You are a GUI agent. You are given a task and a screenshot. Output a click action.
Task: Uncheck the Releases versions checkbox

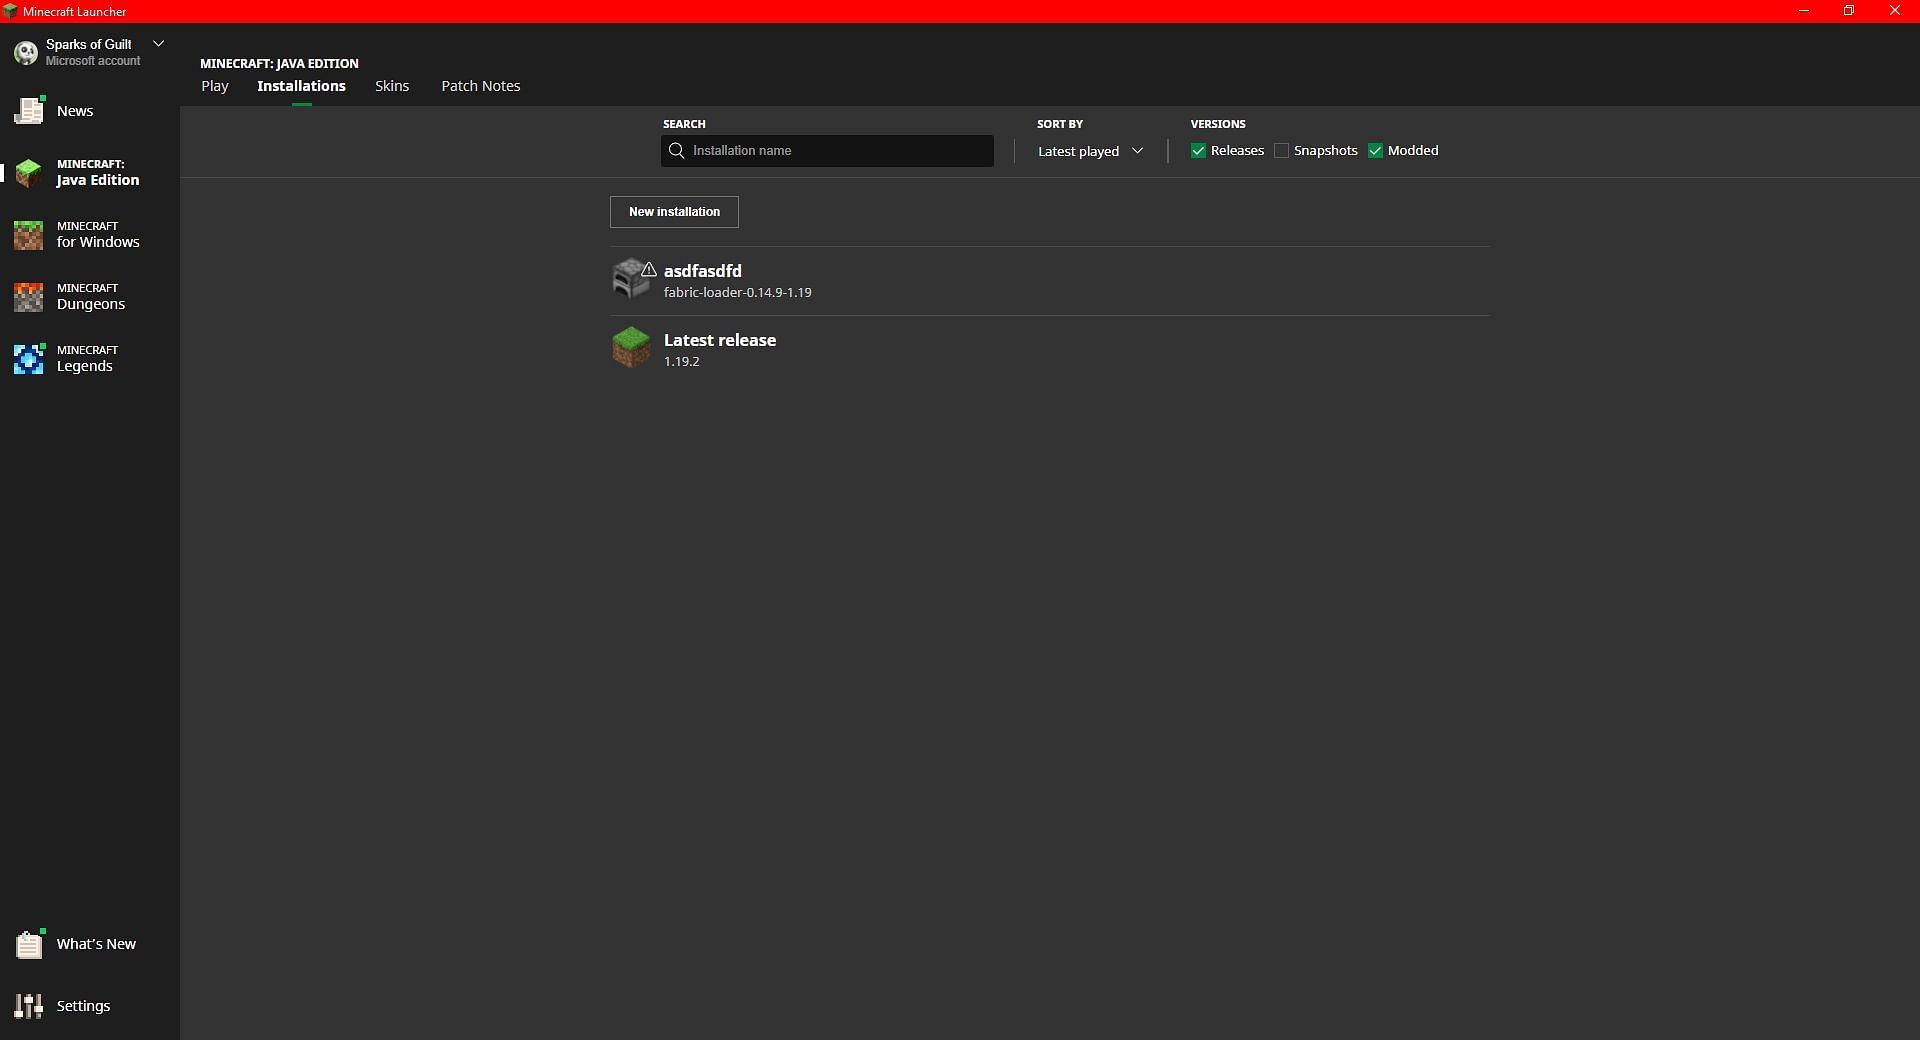point(1198,151)
